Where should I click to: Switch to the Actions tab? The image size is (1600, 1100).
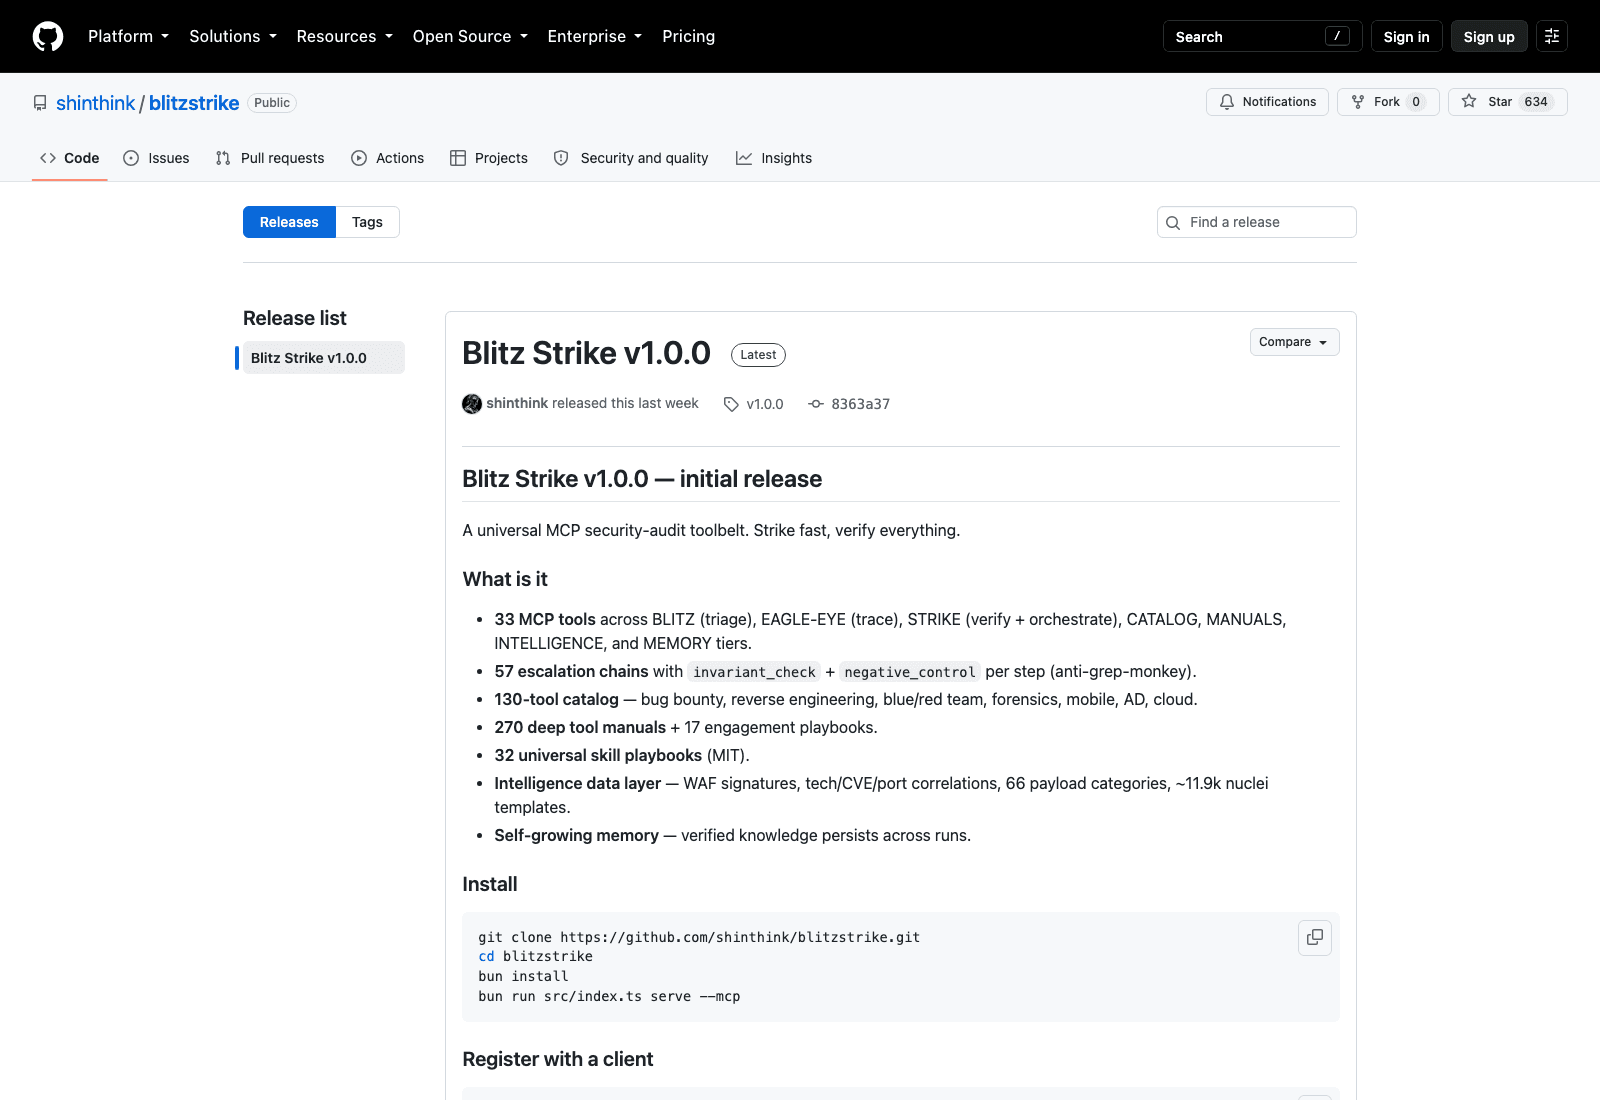pyautogui.click(x=388, y=158)
